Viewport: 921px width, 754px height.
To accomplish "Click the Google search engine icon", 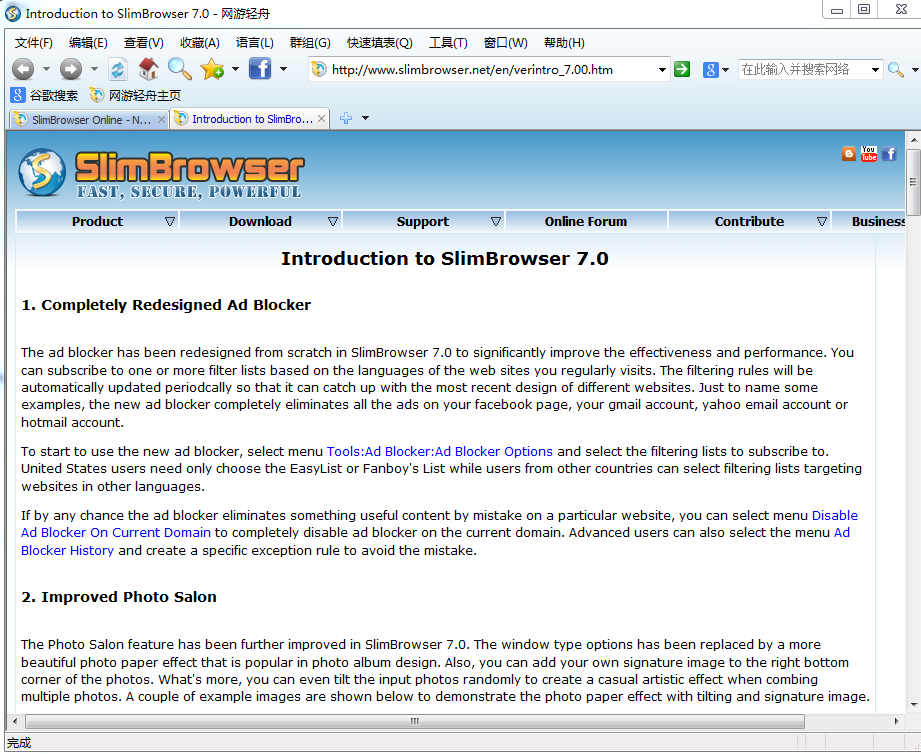I will pos(711,70).
